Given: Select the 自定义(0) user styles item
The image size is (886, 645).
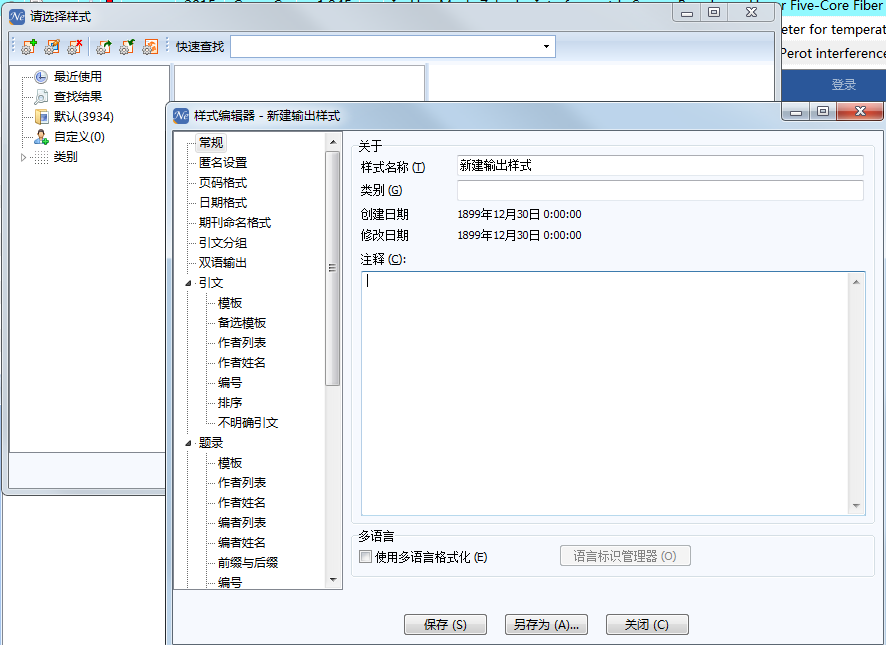Looking at the screenshot, I should point(79,137).
